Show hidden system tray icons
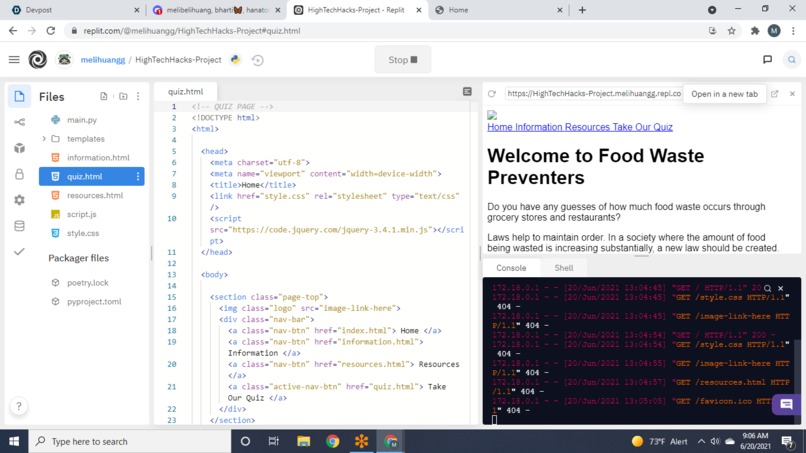Viewport: 806px width, 453px height. tap(701, 441)
